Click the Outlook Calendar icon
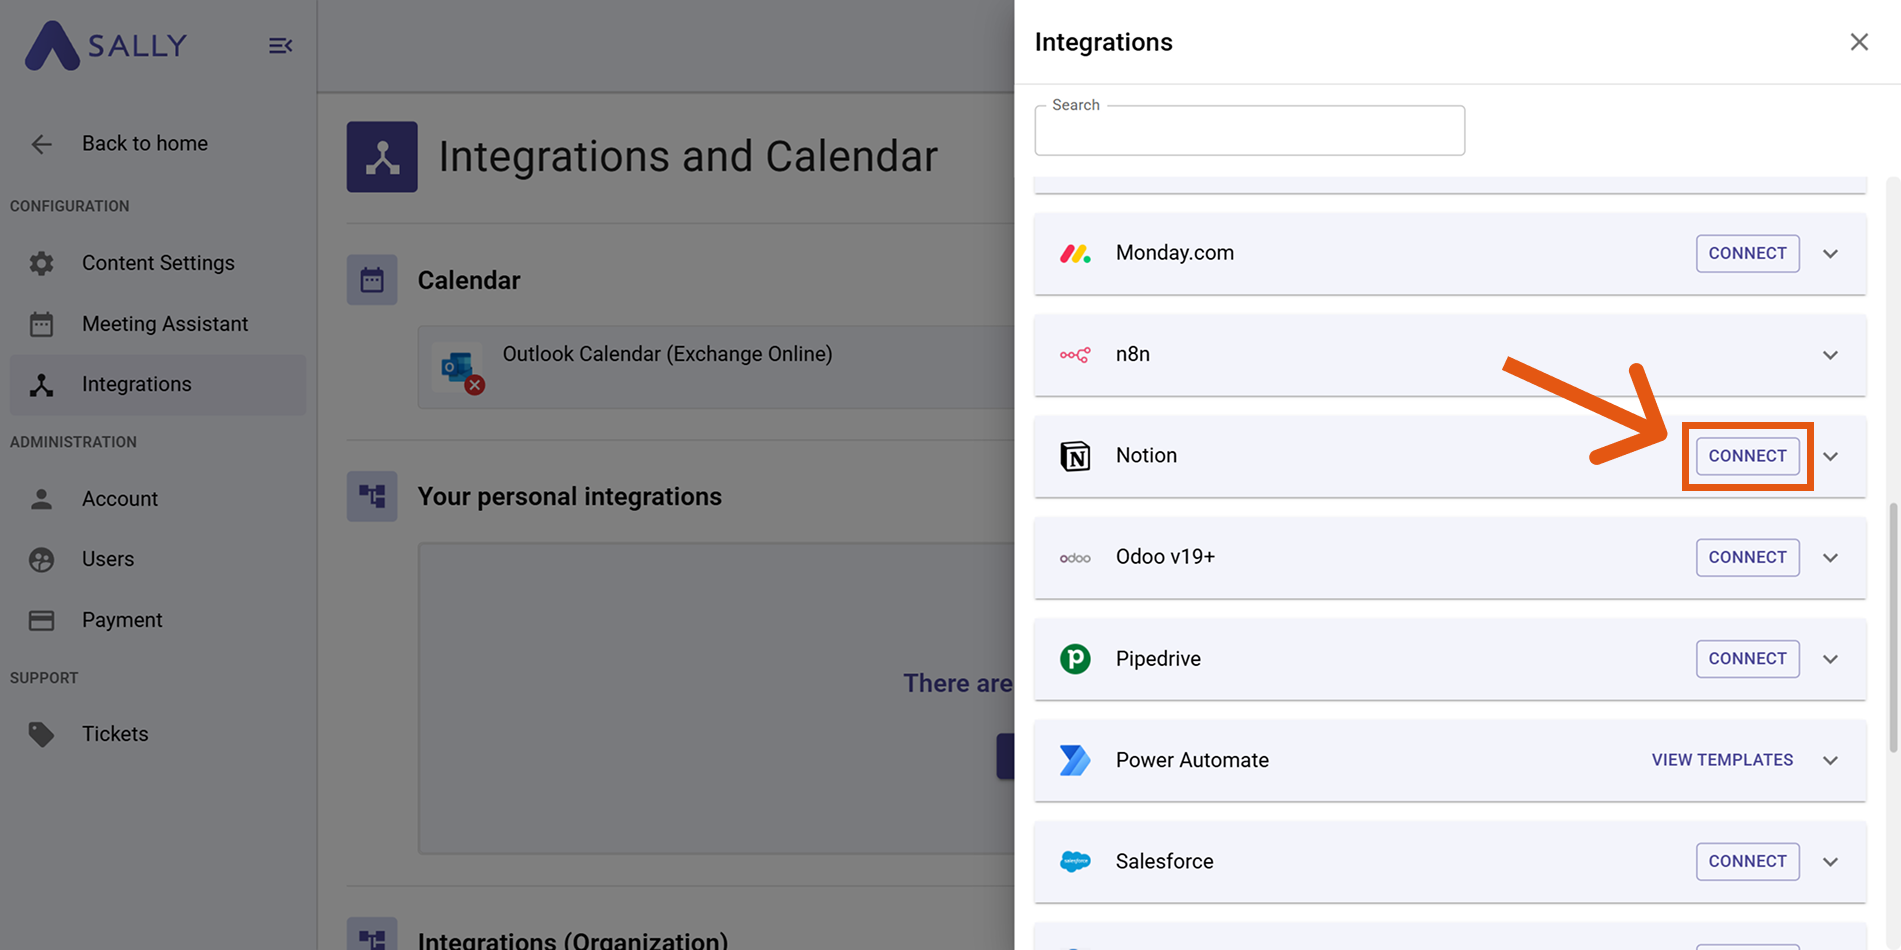 [458, 367]
